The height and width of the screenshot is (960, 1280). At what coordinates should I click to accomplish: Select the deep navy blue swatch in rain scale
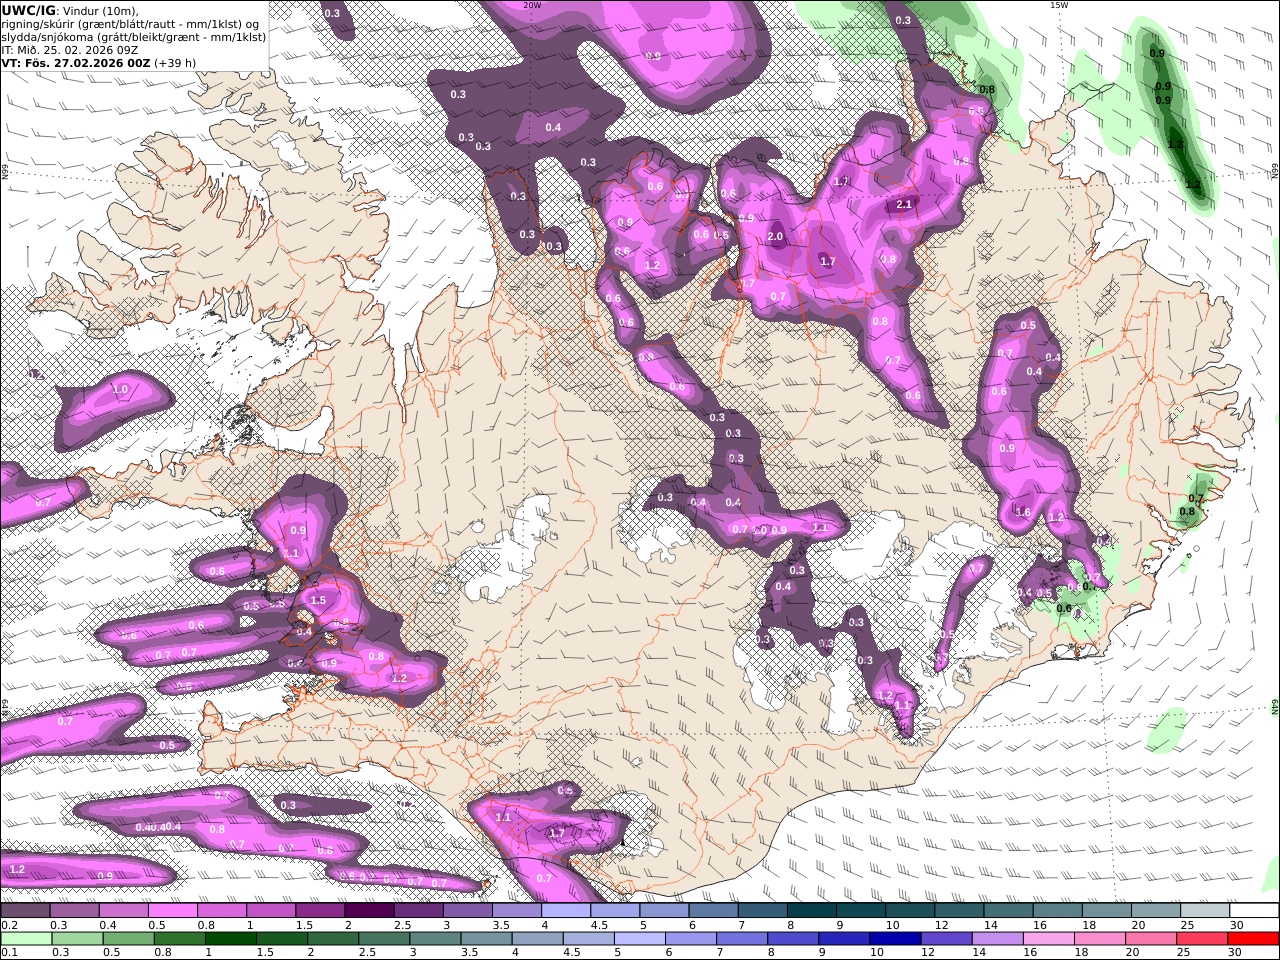pyautogui.click(x=896, y=938)
